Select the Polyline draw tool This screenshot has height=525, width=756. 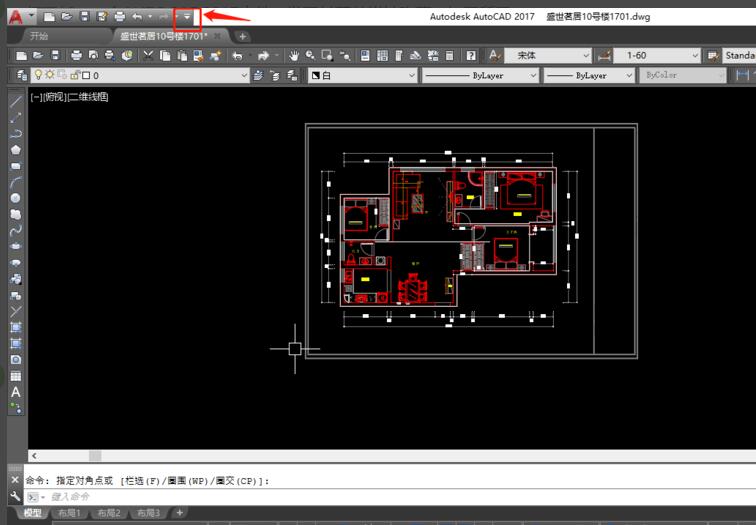click(16, 134)
